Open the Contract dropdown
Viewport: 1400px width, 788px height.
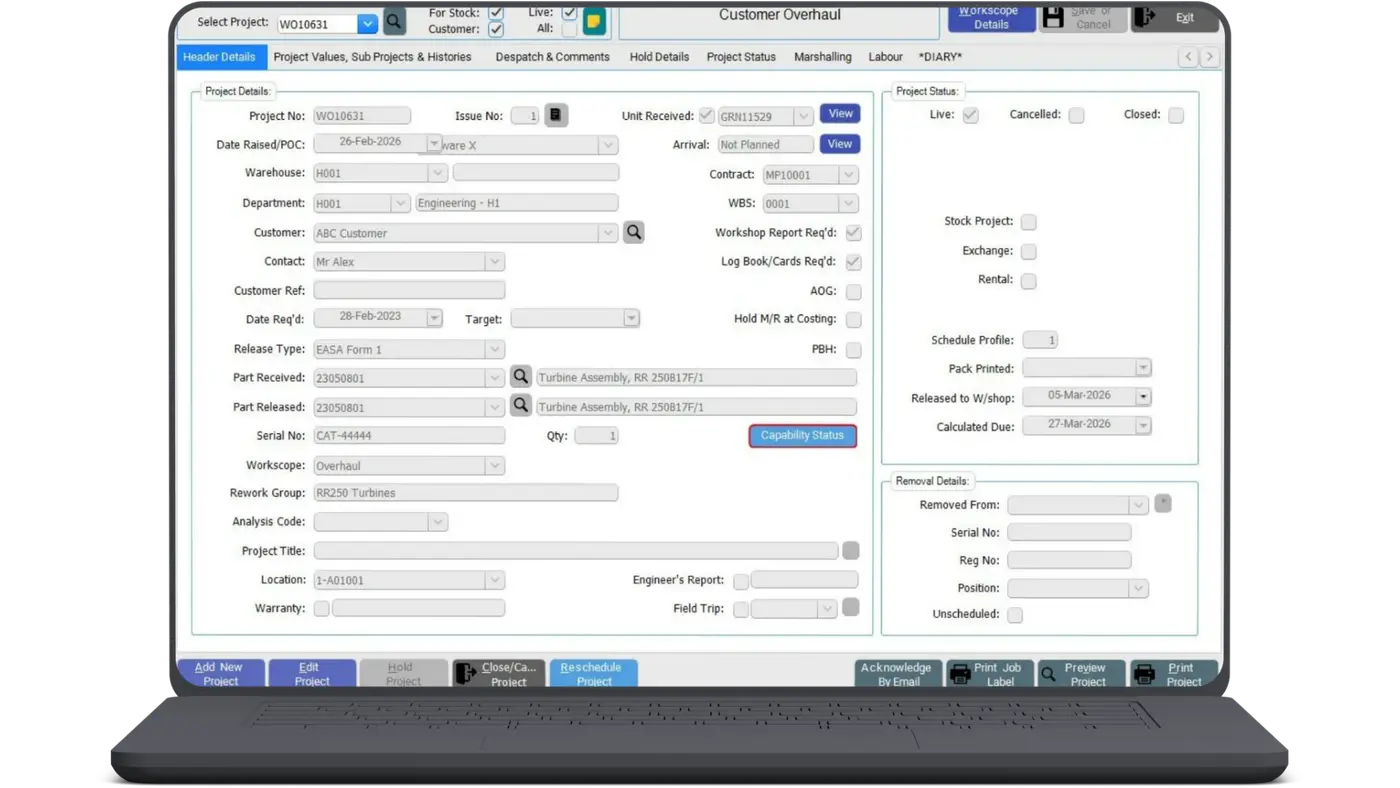848,175
